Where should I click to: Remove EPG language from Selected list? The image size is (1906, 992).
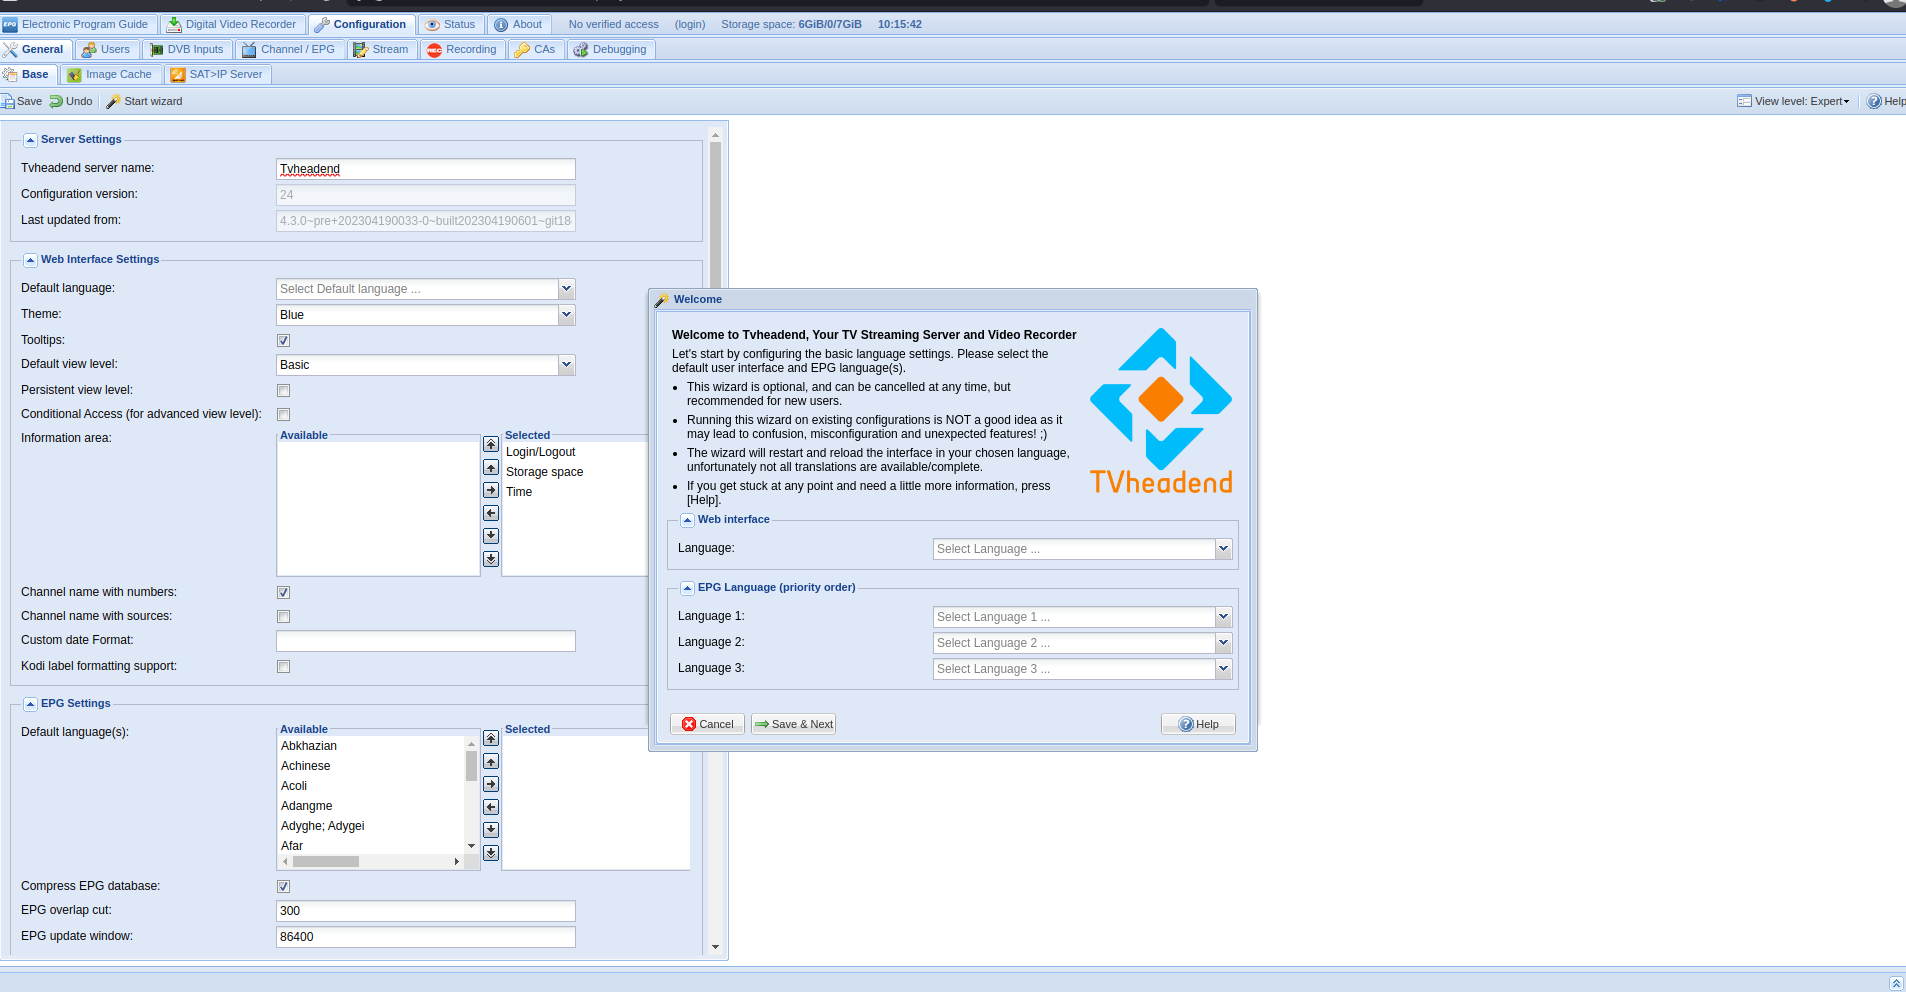491,807
